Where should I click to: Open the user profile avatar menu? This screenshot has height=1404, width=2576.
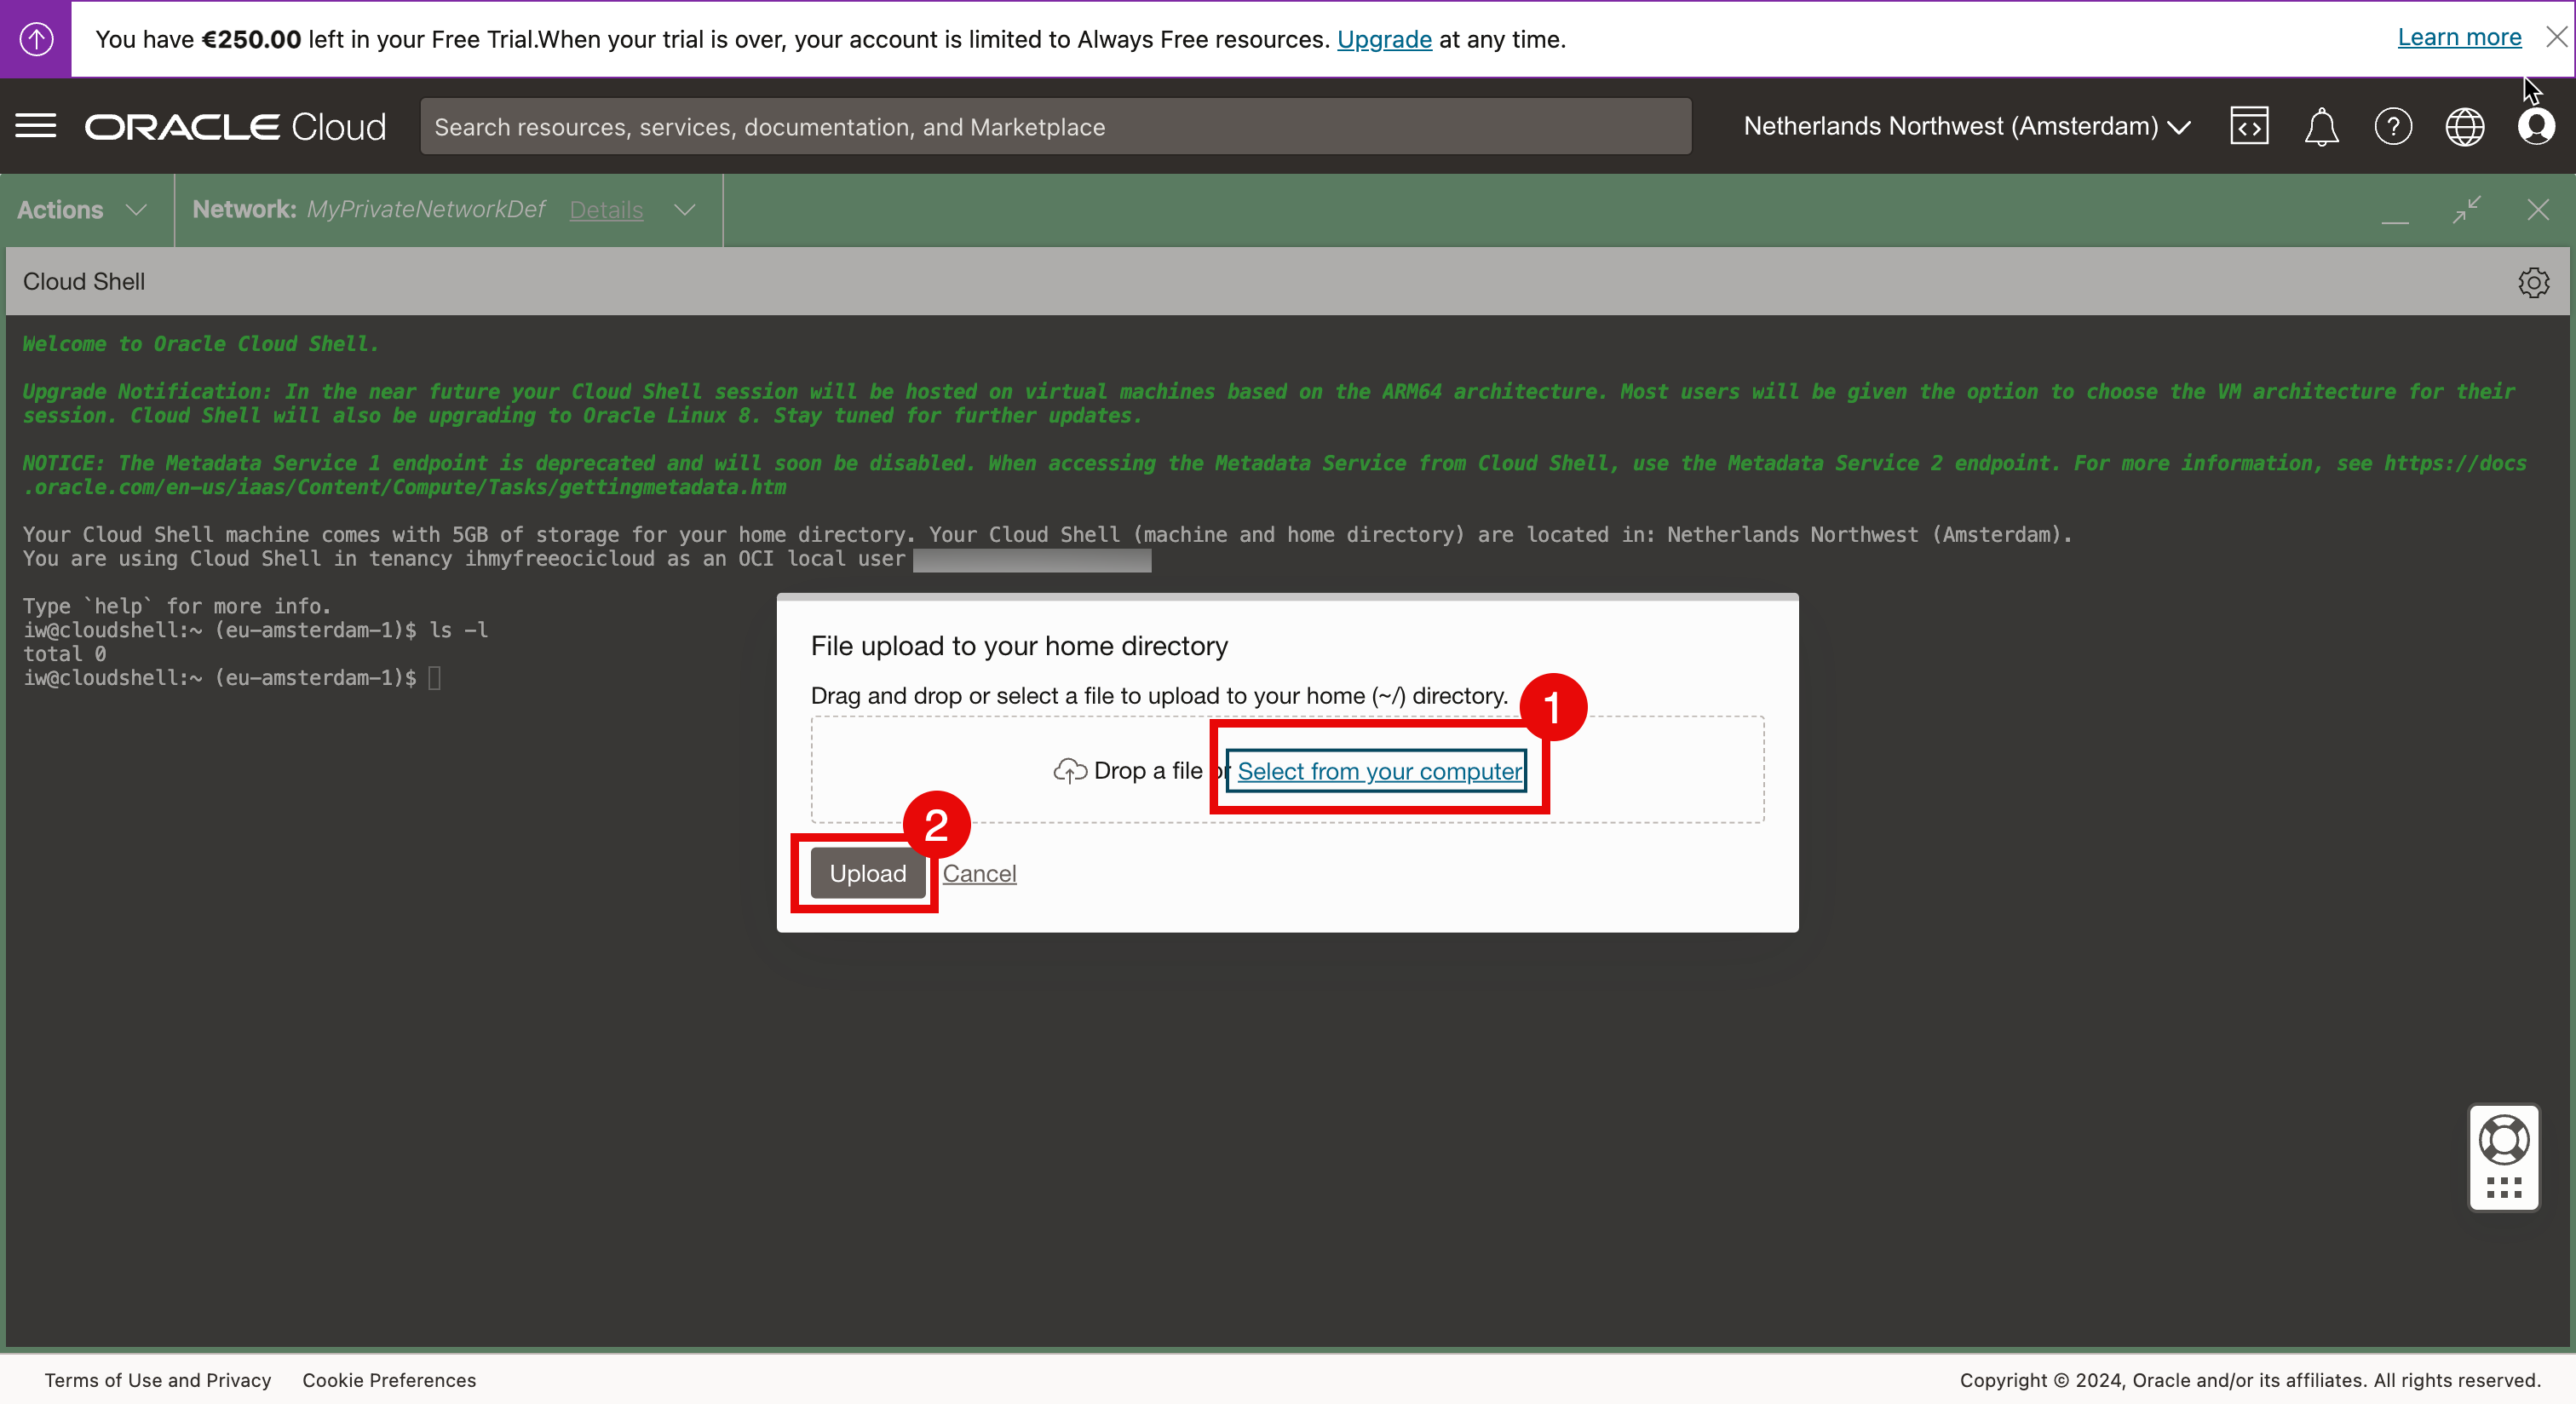[2536, 127]
